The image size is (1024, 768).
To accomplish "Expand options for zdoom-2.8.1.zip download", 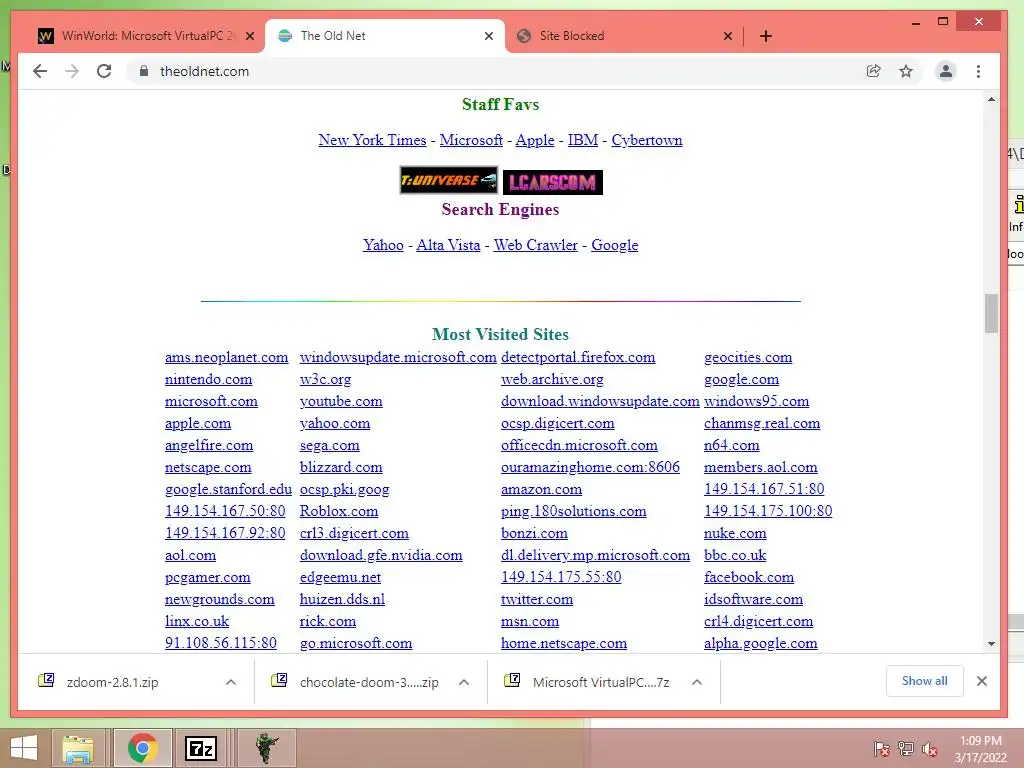I will (231, 682).
